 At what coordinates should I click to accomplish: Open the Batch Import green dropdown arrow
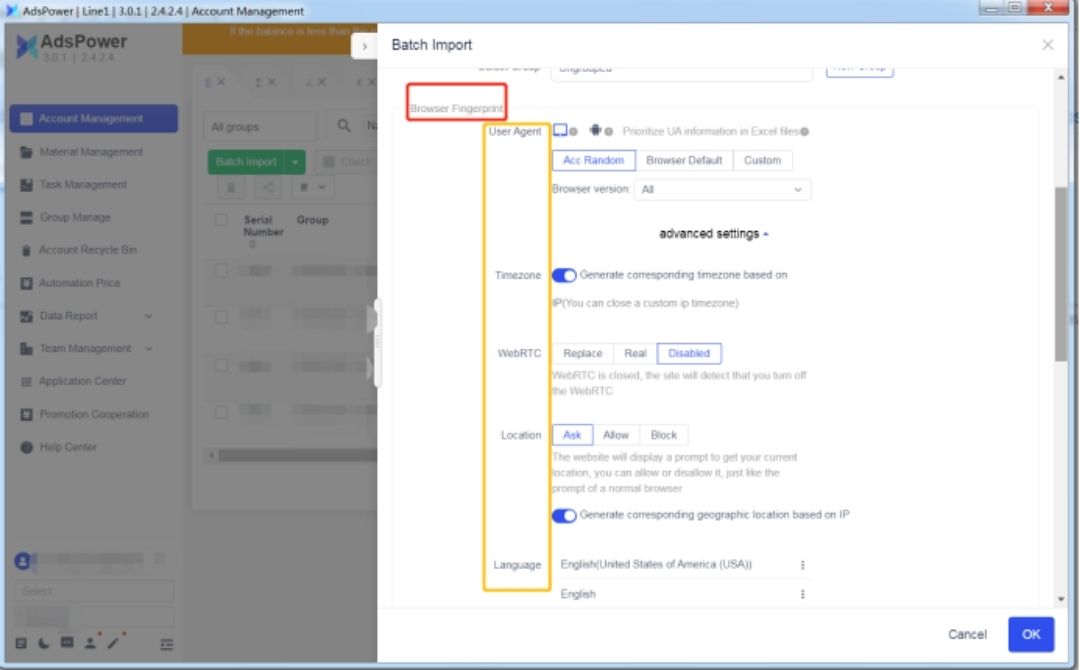(295, 162)
